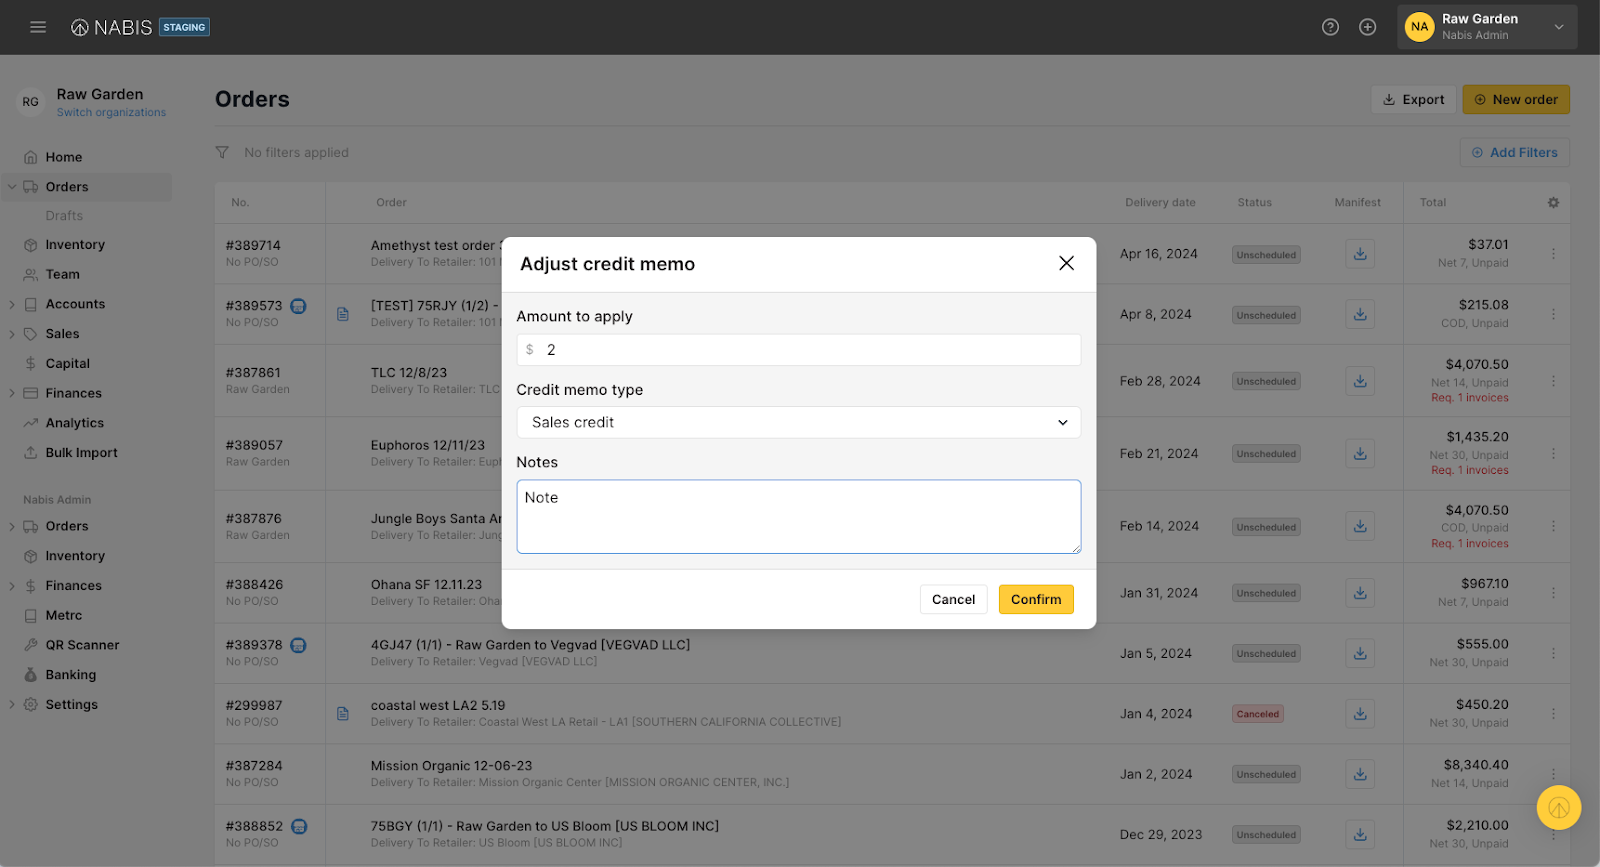
Task: Click the Amount to apply field
Action: pos(808,350)
